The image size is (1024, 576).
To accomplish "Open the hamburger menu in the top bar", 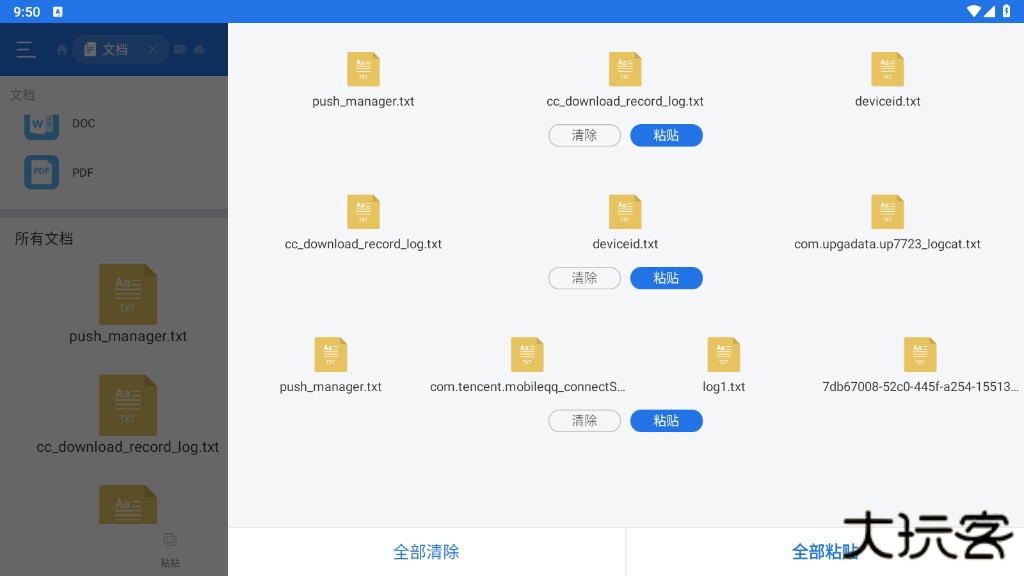I will 25,50.
